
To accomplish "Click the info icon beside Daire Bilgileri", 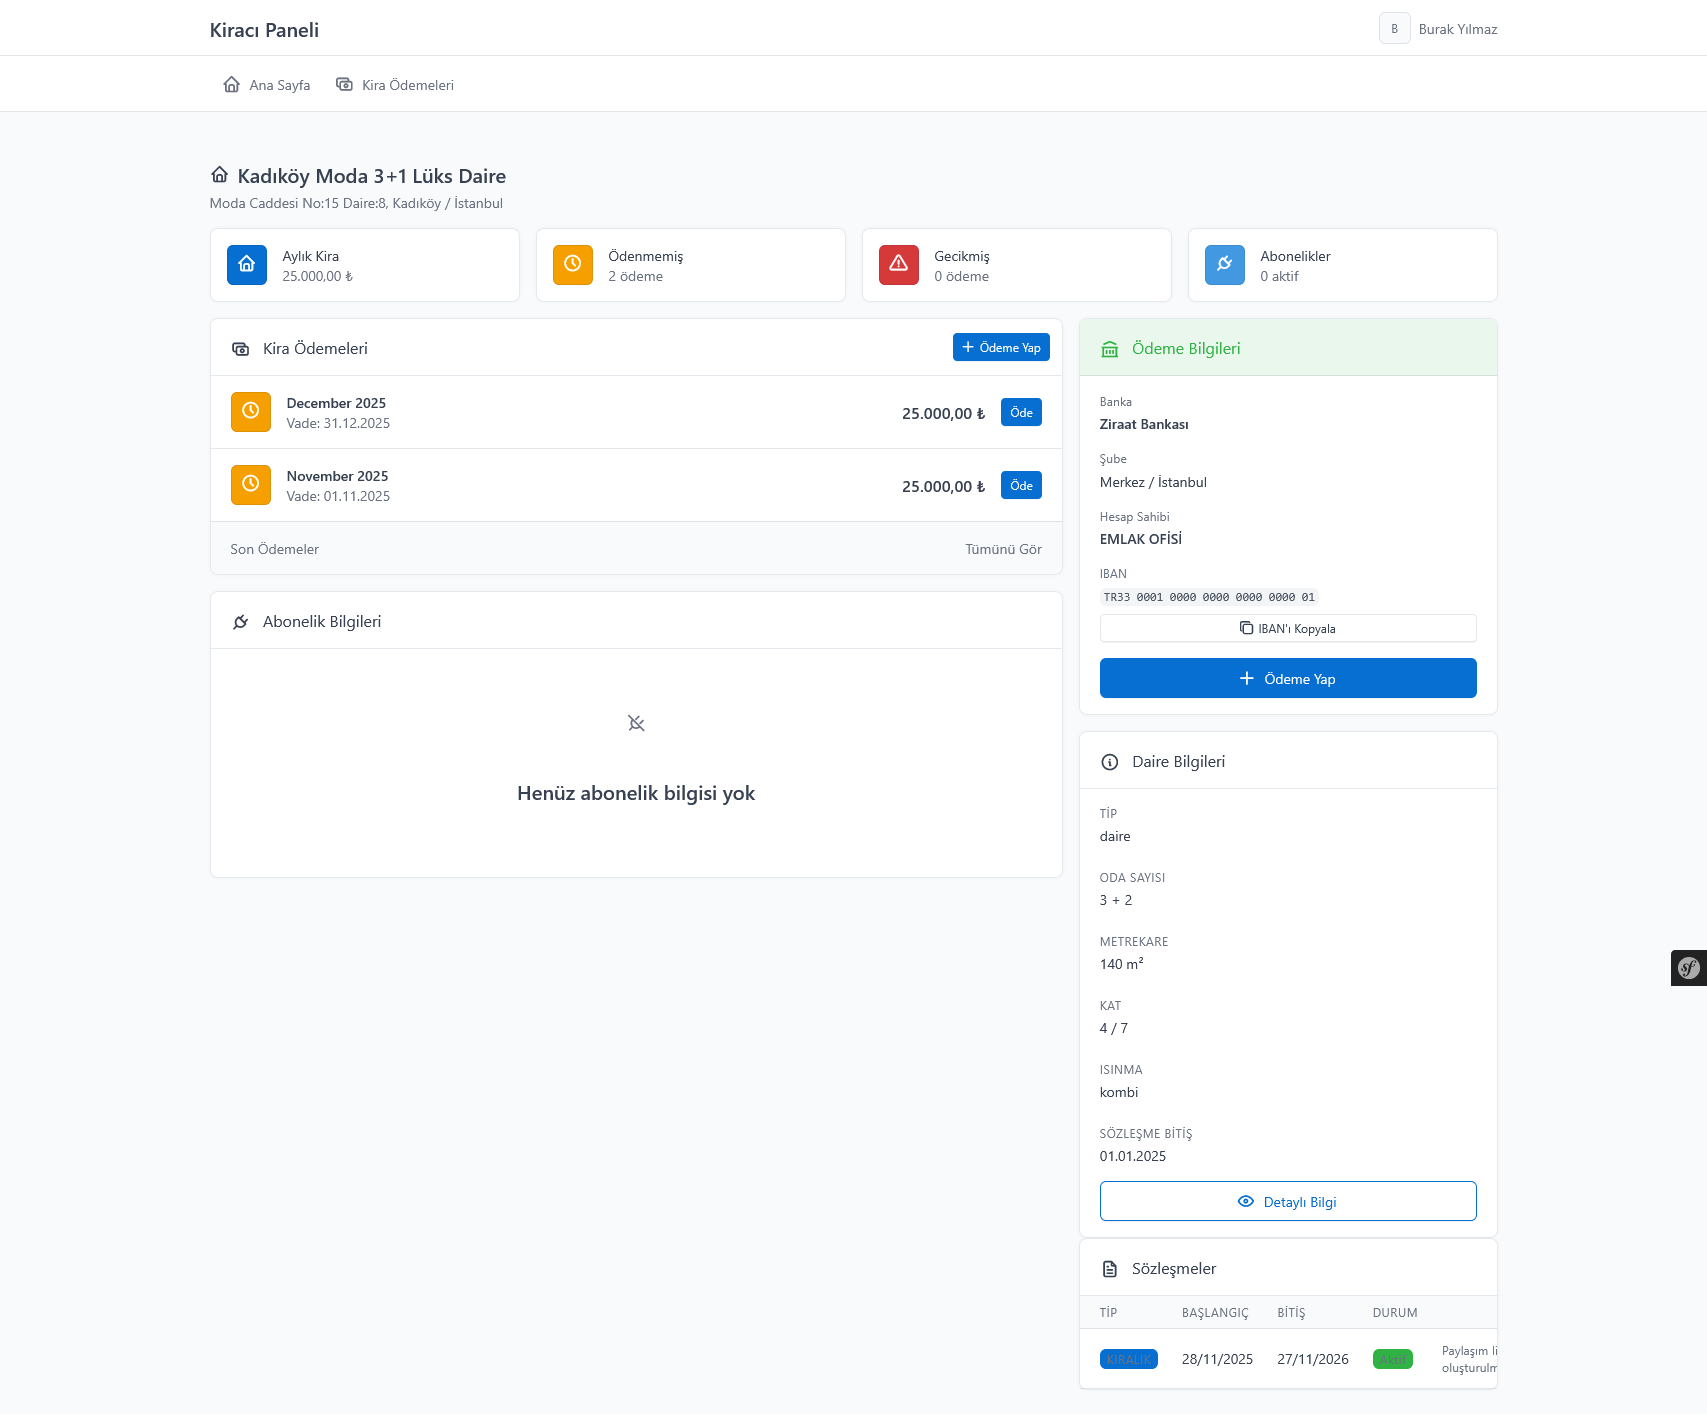I will click(1109, 762).
